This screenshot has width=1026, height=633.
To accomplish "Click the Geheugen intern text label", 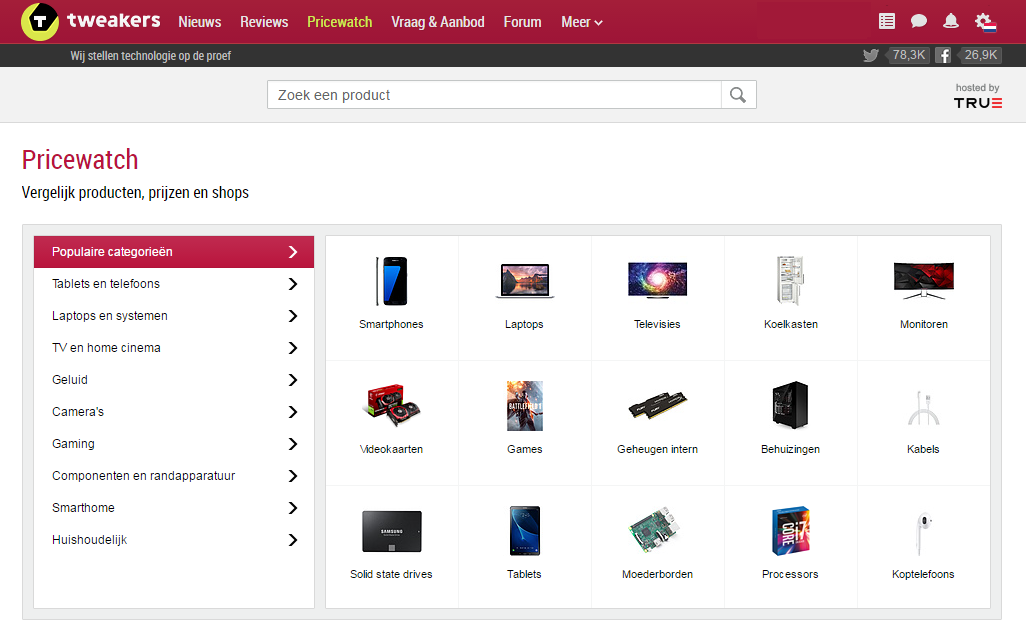I will tap(658, 449).
